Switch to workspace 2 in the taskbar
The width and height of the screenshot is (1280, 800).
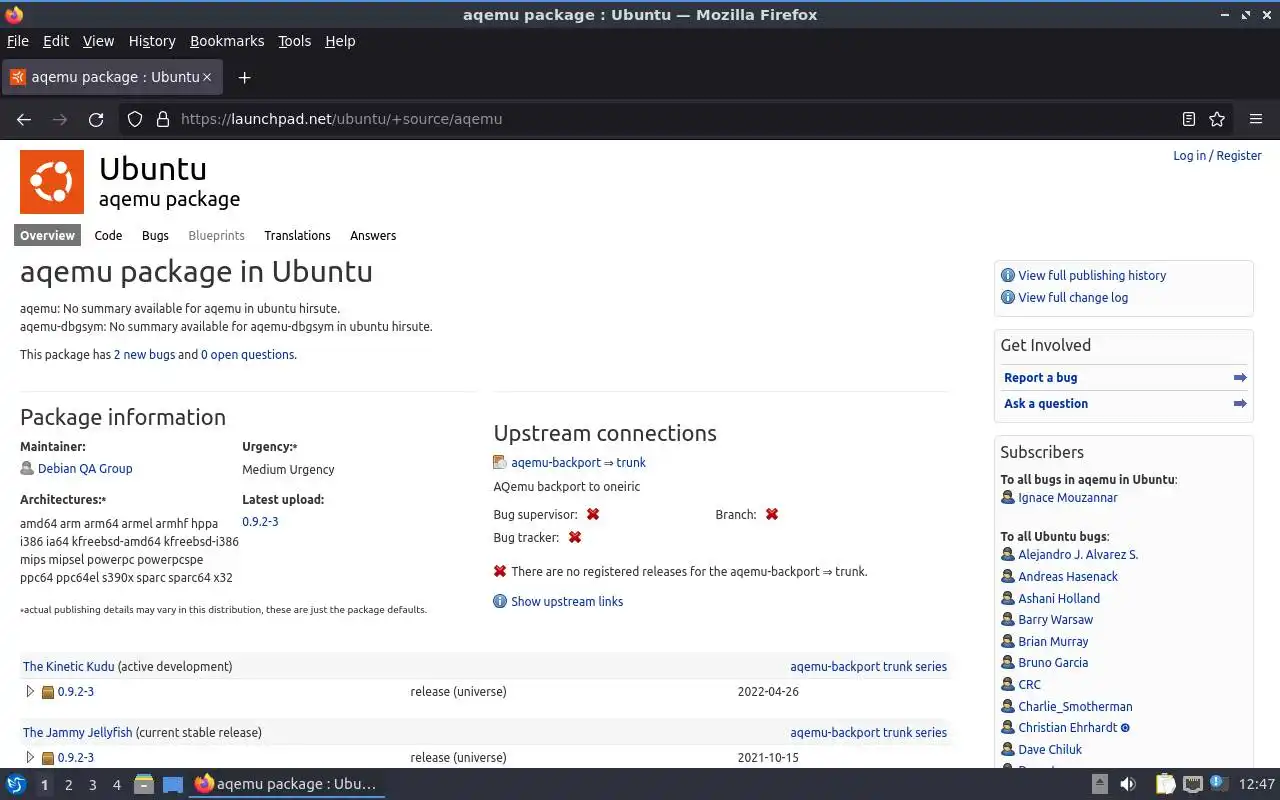point(68,785)
